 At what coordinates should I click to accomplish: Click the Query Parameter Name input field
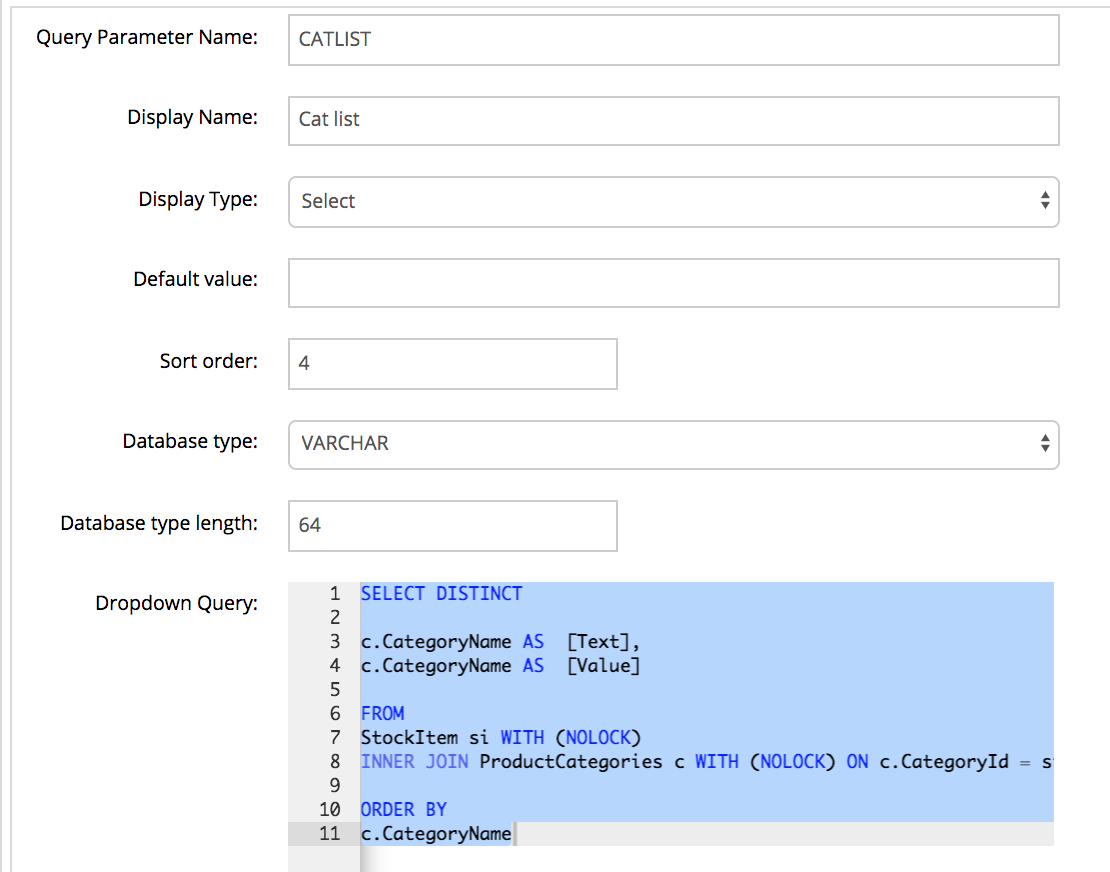point(673,40)
